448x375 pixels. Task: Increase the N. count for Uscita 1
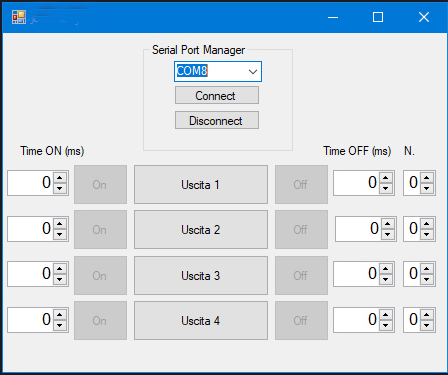pyautogui.click(x=427, y=178)
